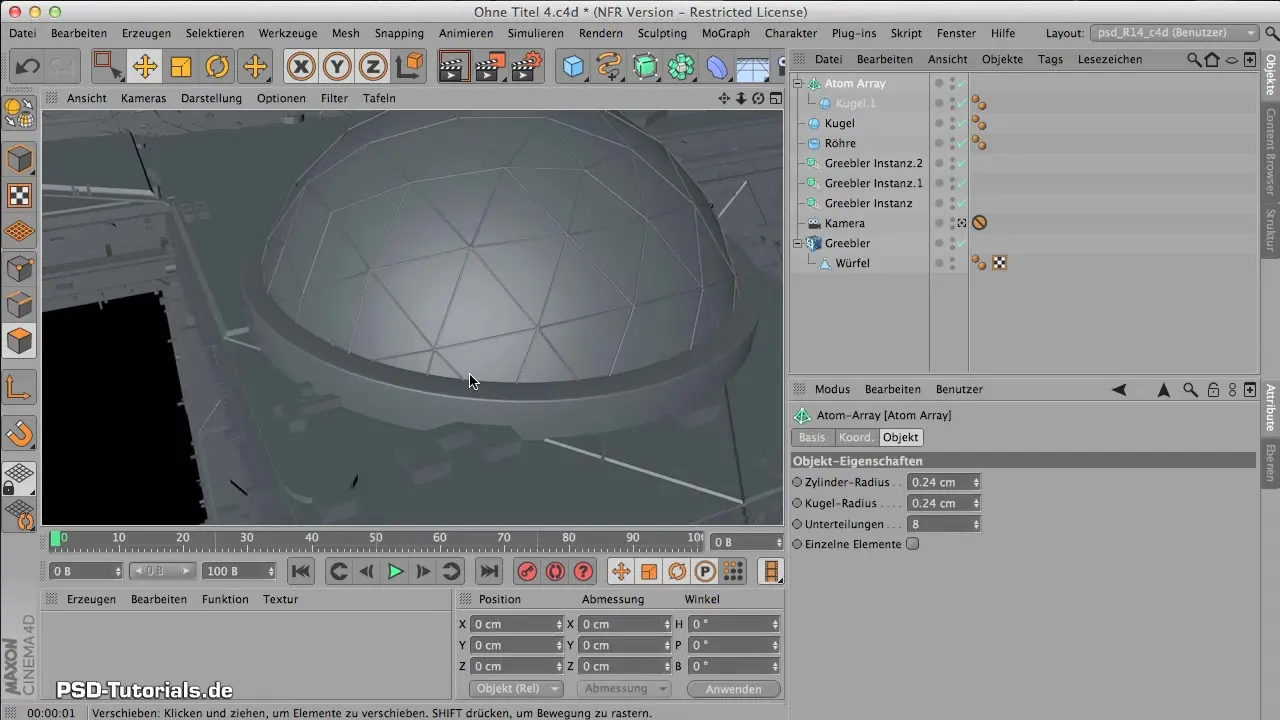Play the animation forward
Viewport: 1280px width, 720px height.
[x=395, y=571]
